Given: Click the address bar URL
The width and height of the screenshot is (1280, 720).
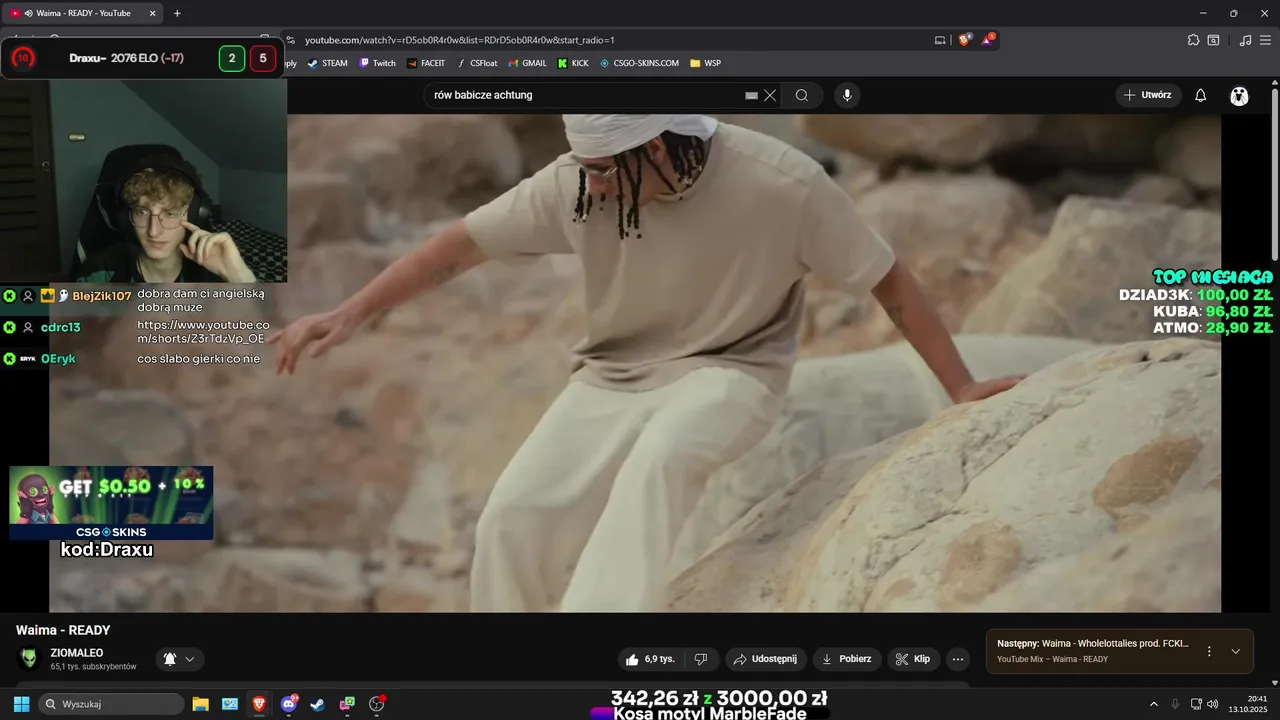Looking at the screenshot, I should click(x=459, y=40).
